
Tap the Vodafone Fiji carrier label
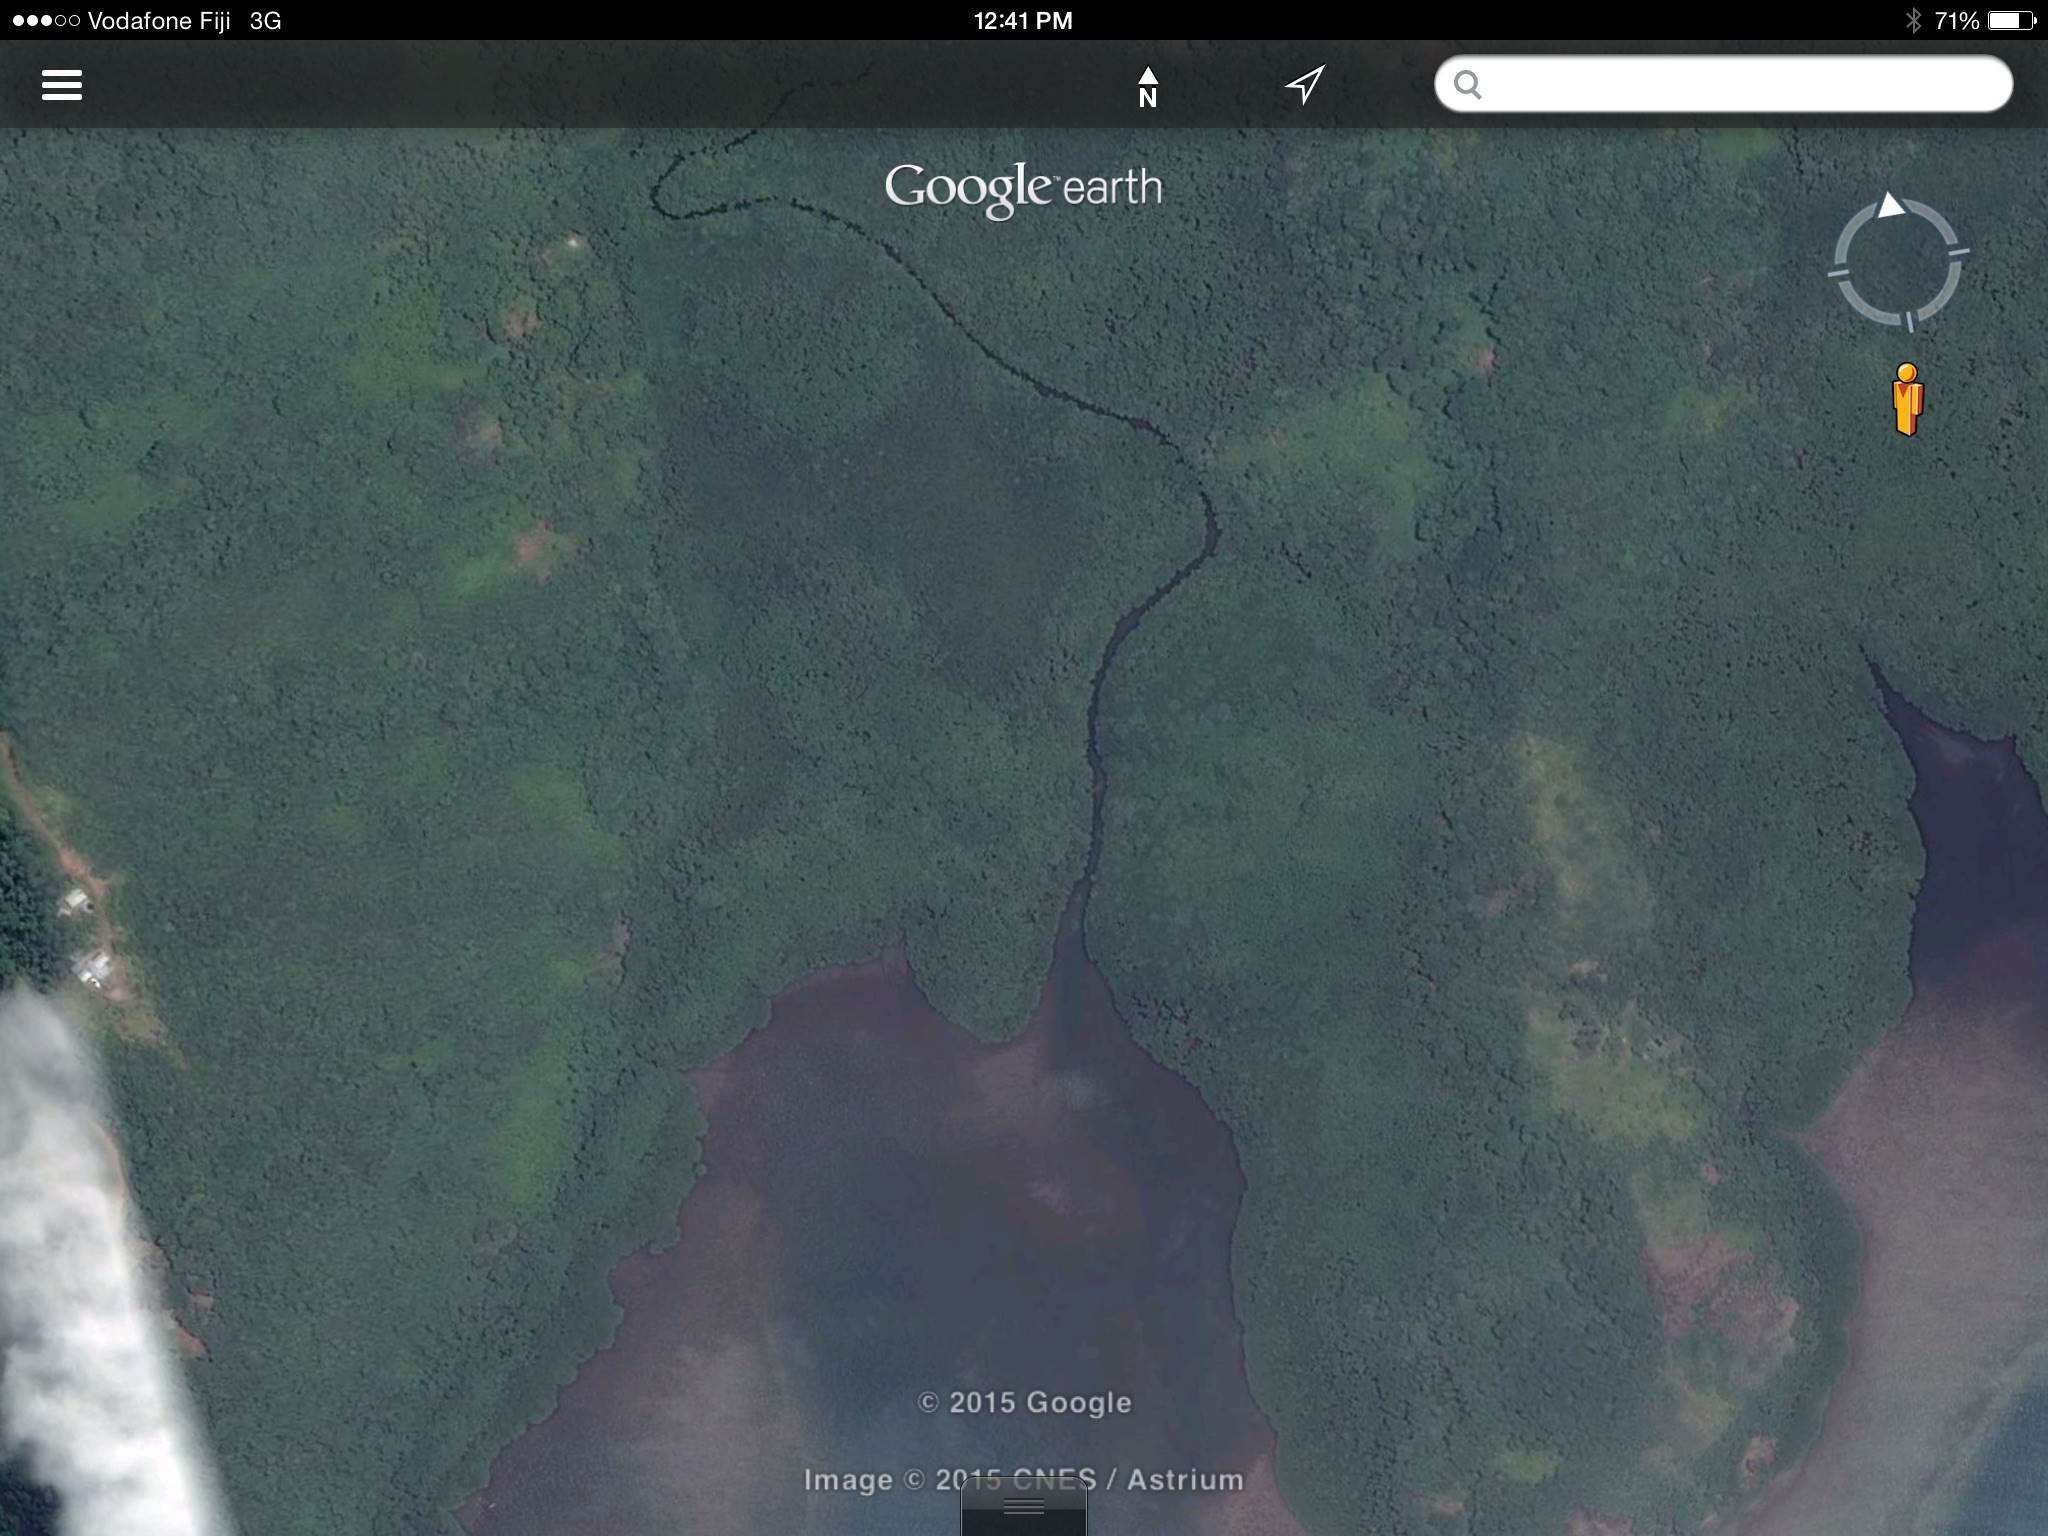pos(159,21)
